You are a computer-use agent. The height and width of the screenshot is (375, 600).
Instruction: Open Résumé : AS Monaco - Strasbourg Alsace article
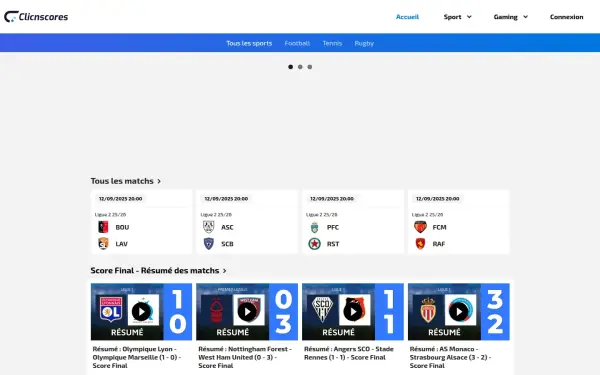point(450,357)
